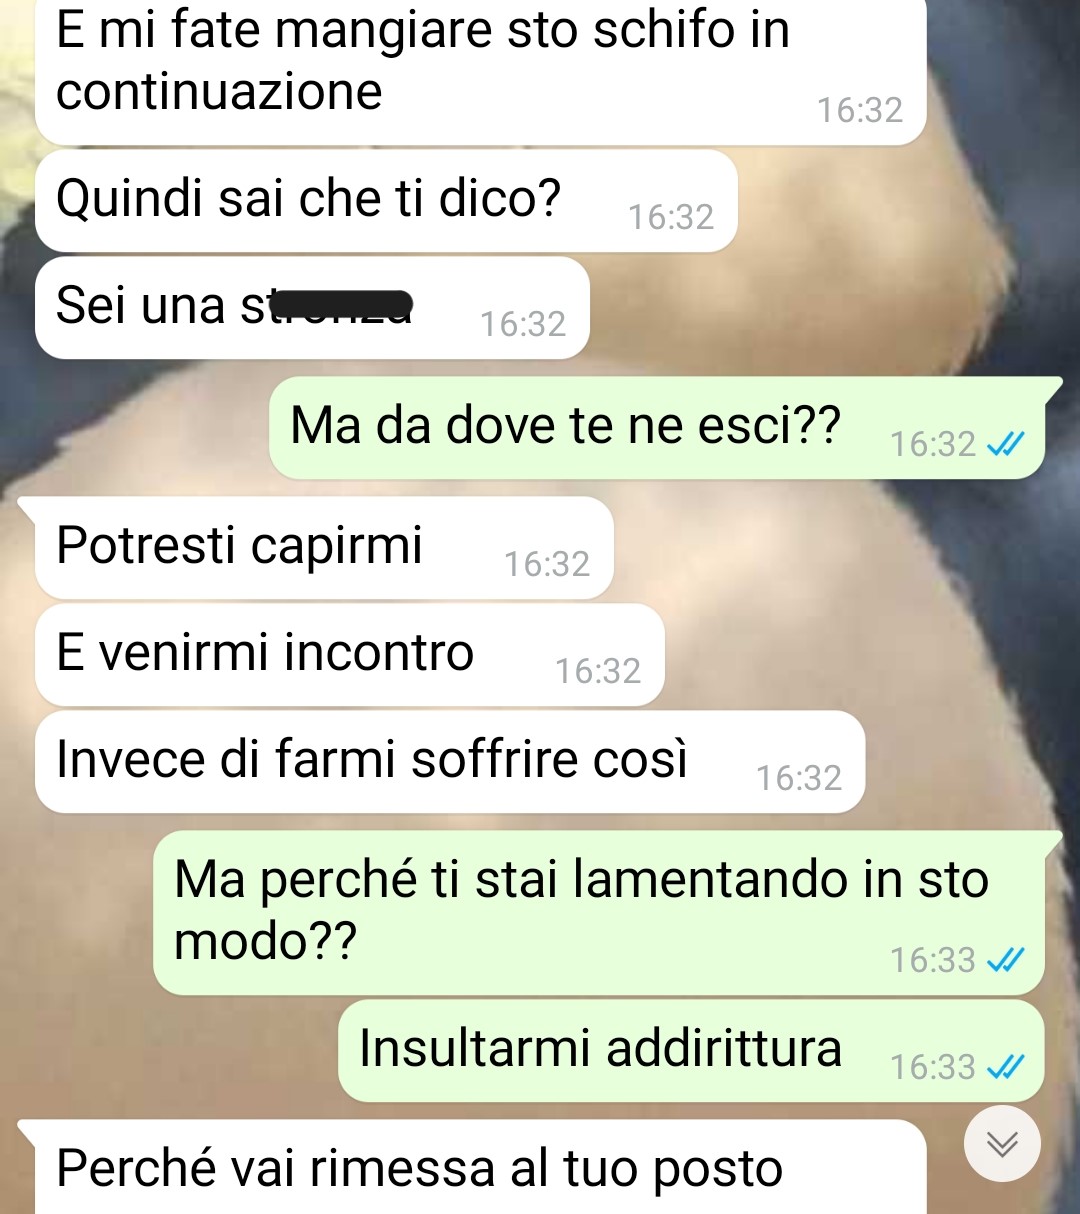Tap the blue read ticks on 'Insultarmi addirittura'
Screen dimensions: 1080x1214
tap(1005, 1068)
